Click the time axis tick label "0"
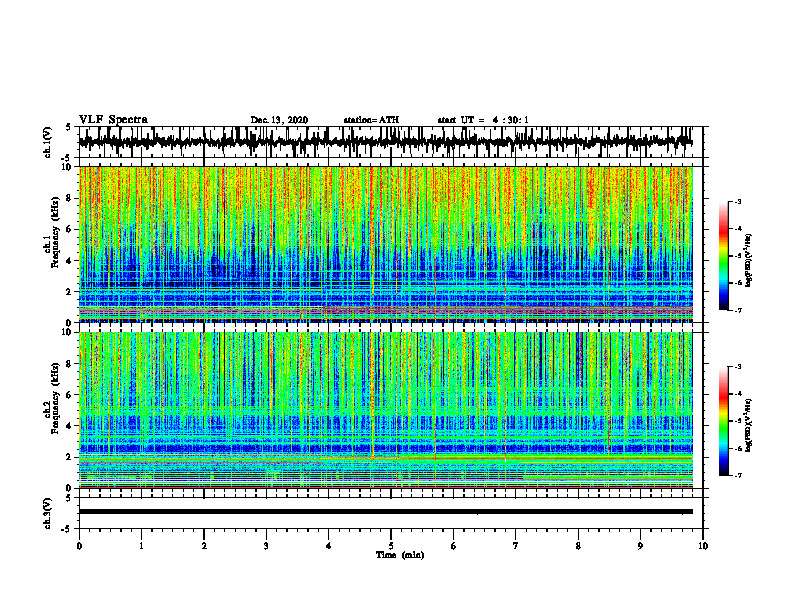The image size is (792, 612). coord(79,546)
